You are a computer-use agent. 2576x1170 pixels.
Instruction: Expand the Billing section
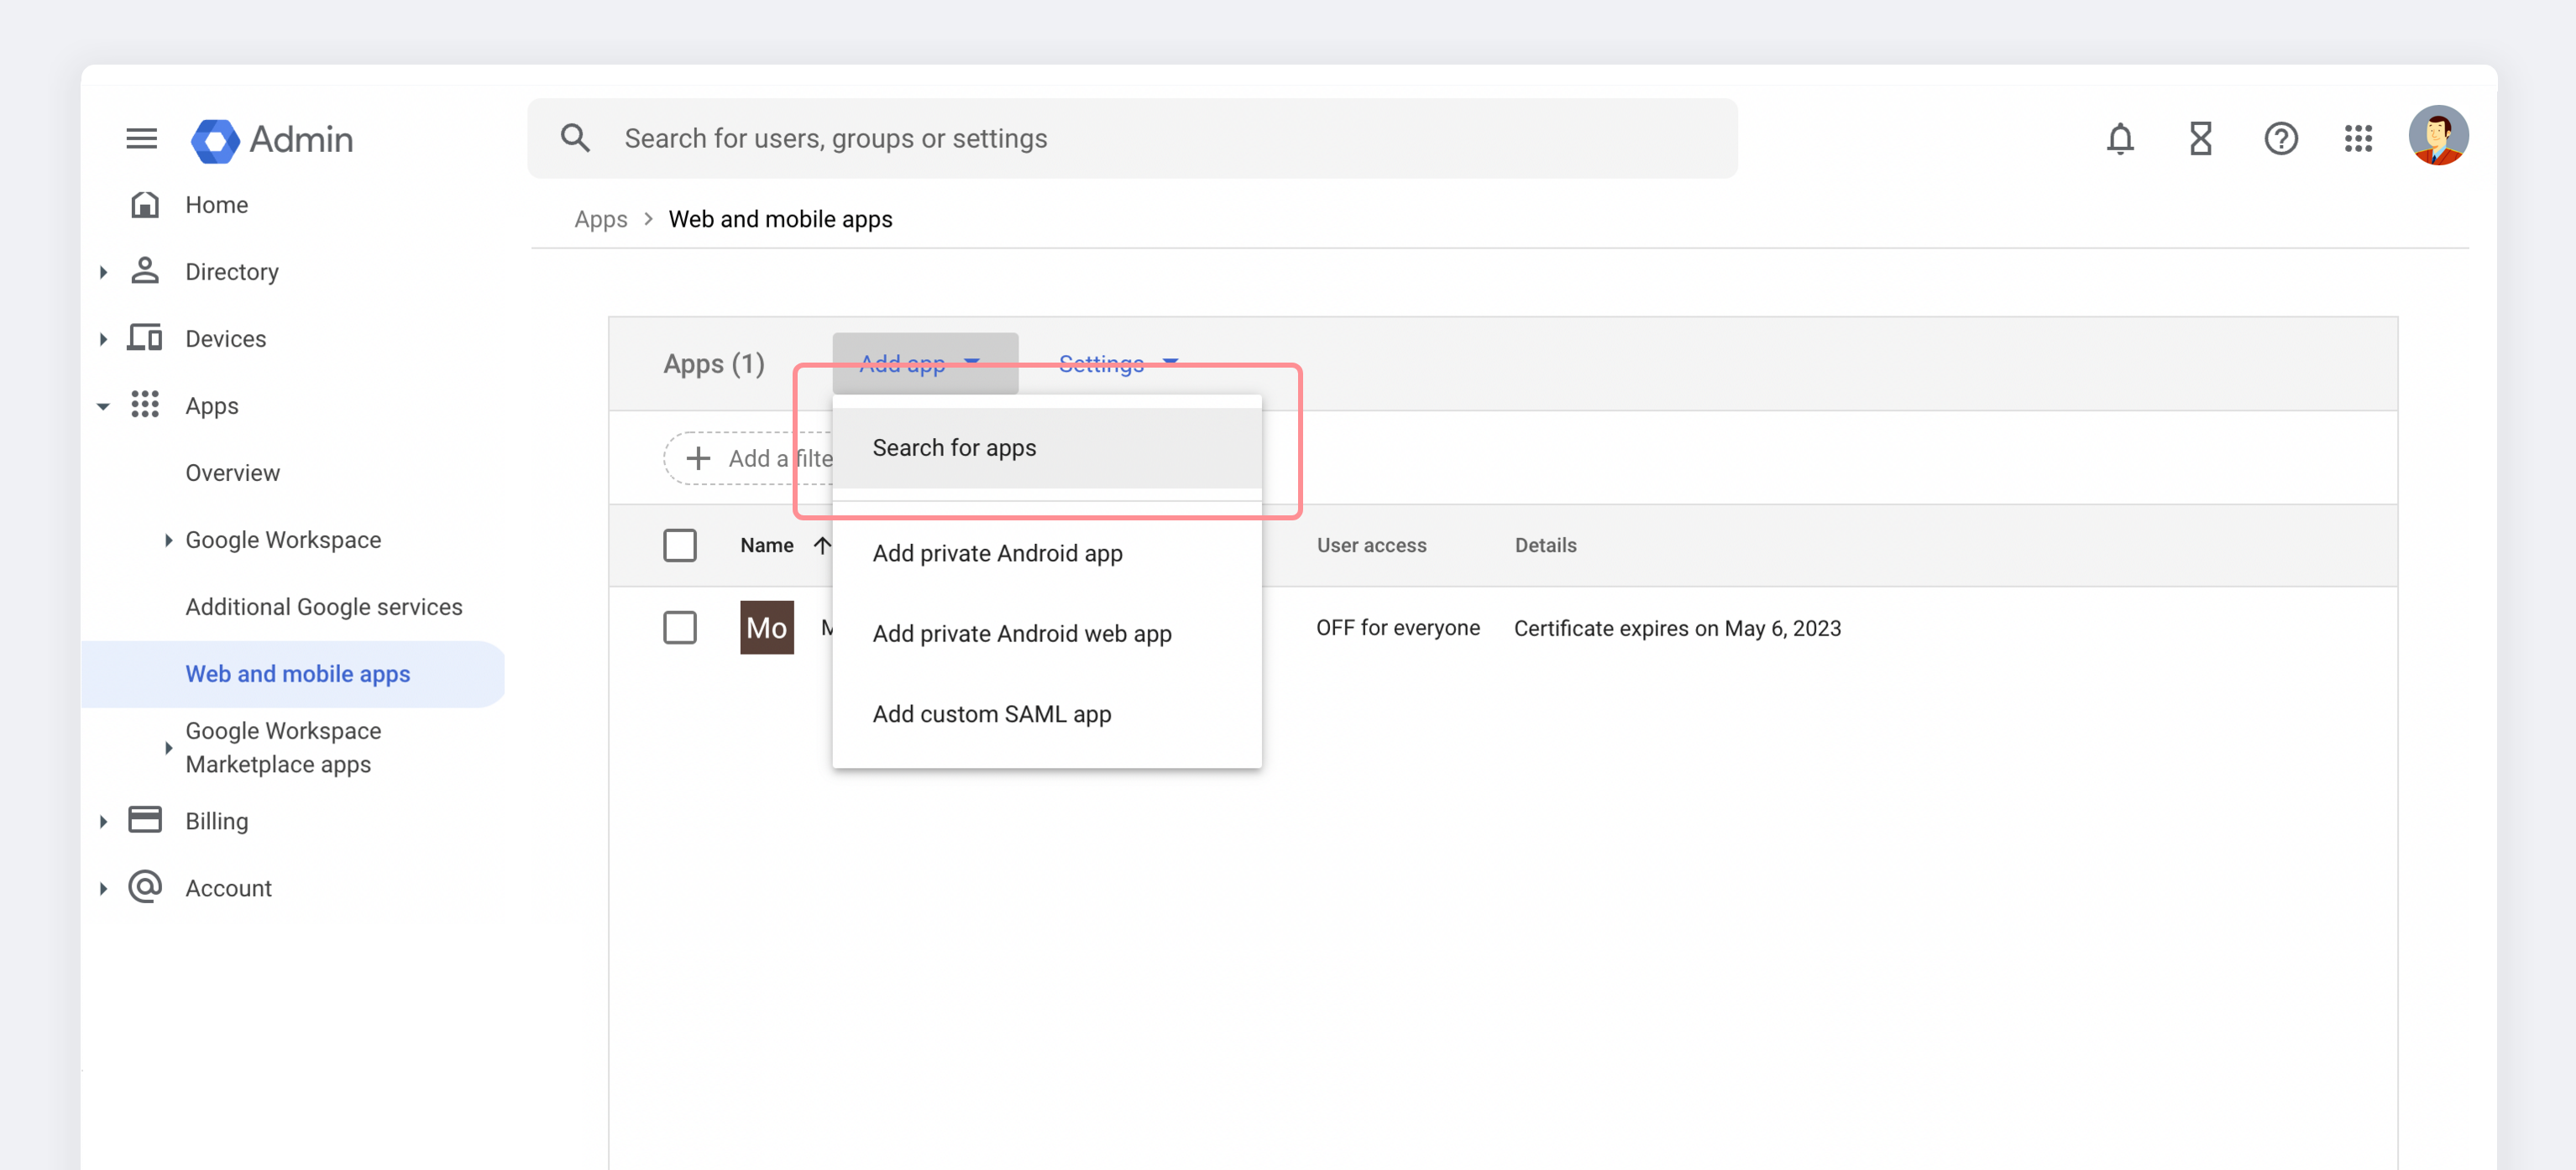pyautogui.click(x=103, y=821)
